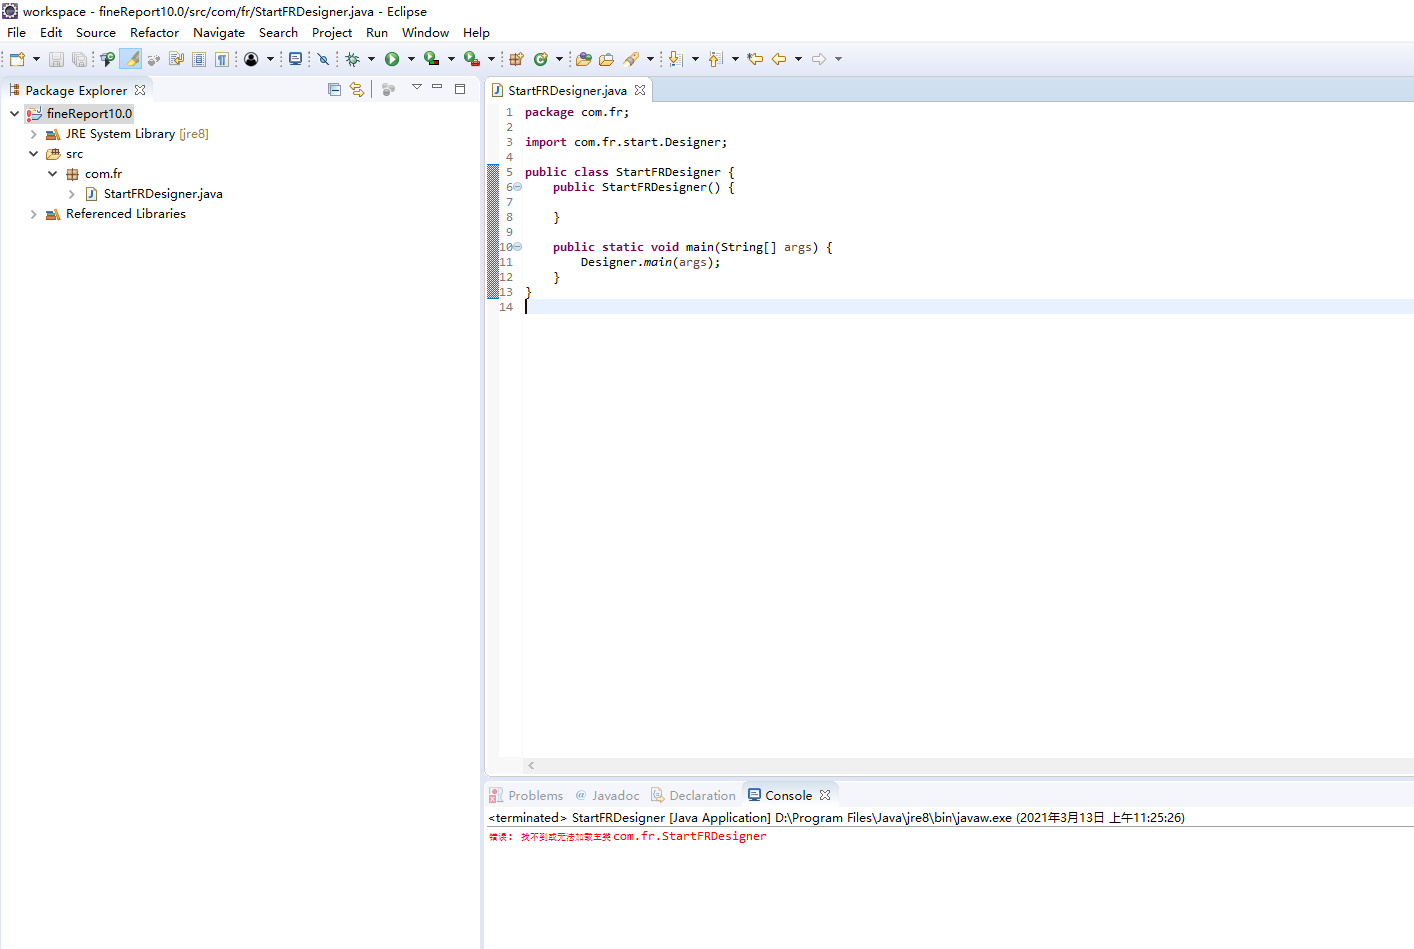The height and width of the screenshot is (949, 1414).
Task: Open the Back navigation history dropdown
Action: (x=798, y=59)
